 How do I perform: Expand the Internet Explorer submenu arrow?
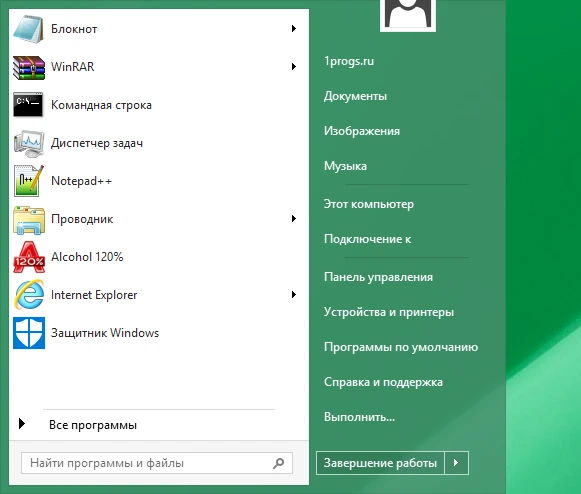[x=293, y=295]
